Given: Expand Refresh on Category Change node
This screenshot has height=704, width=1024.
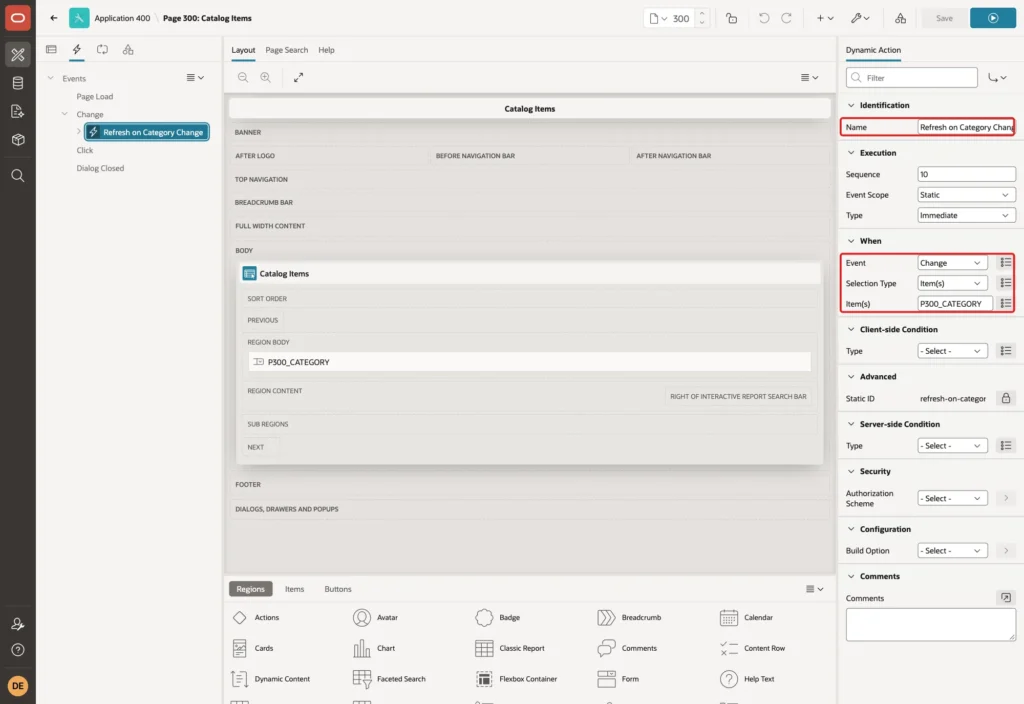Looking at the screenshot, I should 78,132.
